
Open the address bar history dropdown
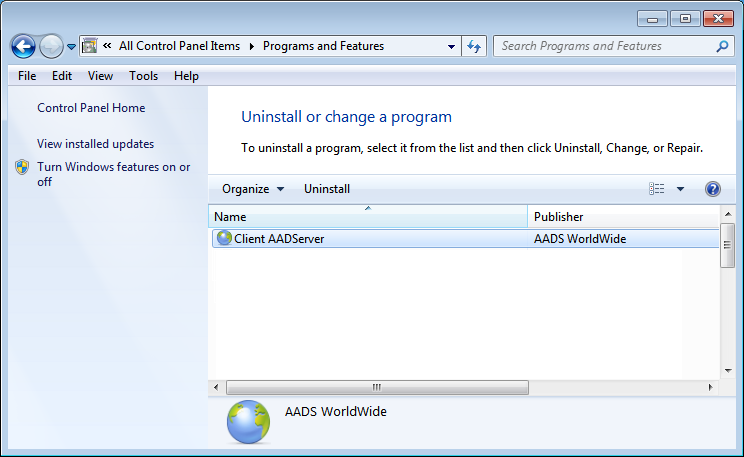click(451, 46)
